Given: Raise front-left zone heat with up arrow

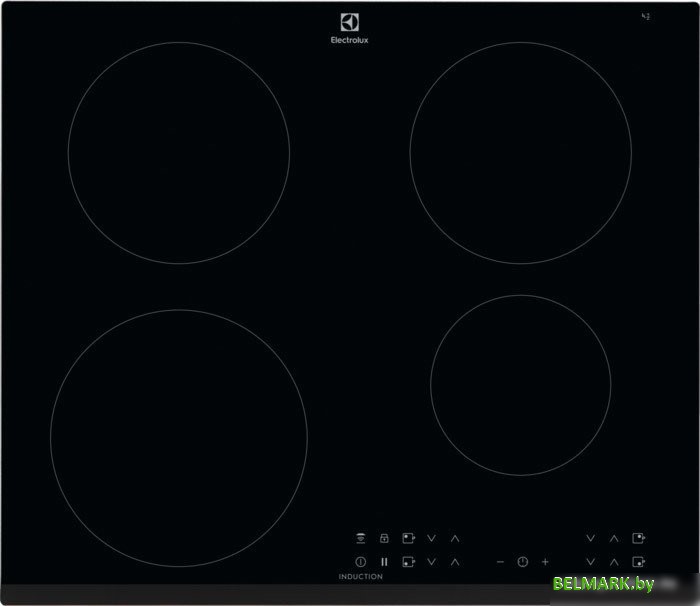Looking at the screenshot, I should 455,562.
